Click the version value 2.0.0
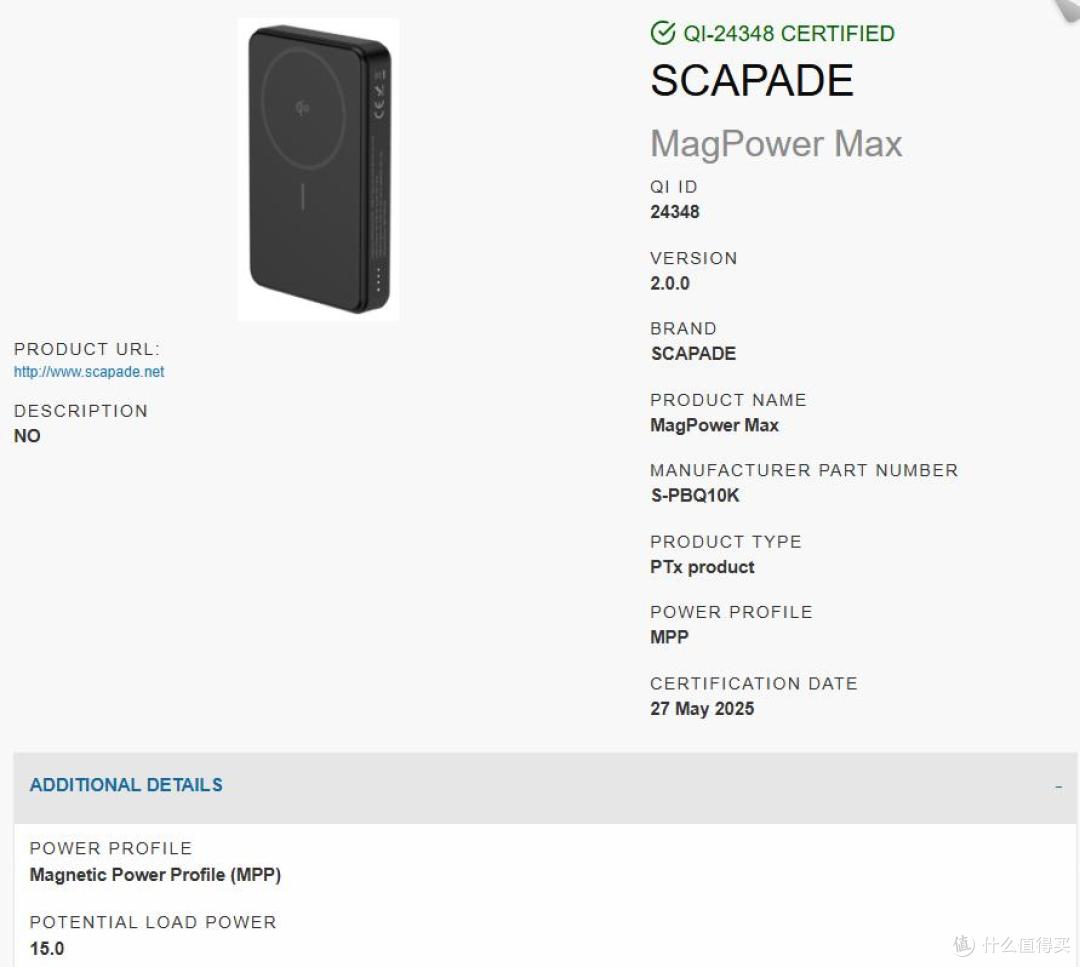Screen dimensions: 1080x967 (x=669, y=283)
